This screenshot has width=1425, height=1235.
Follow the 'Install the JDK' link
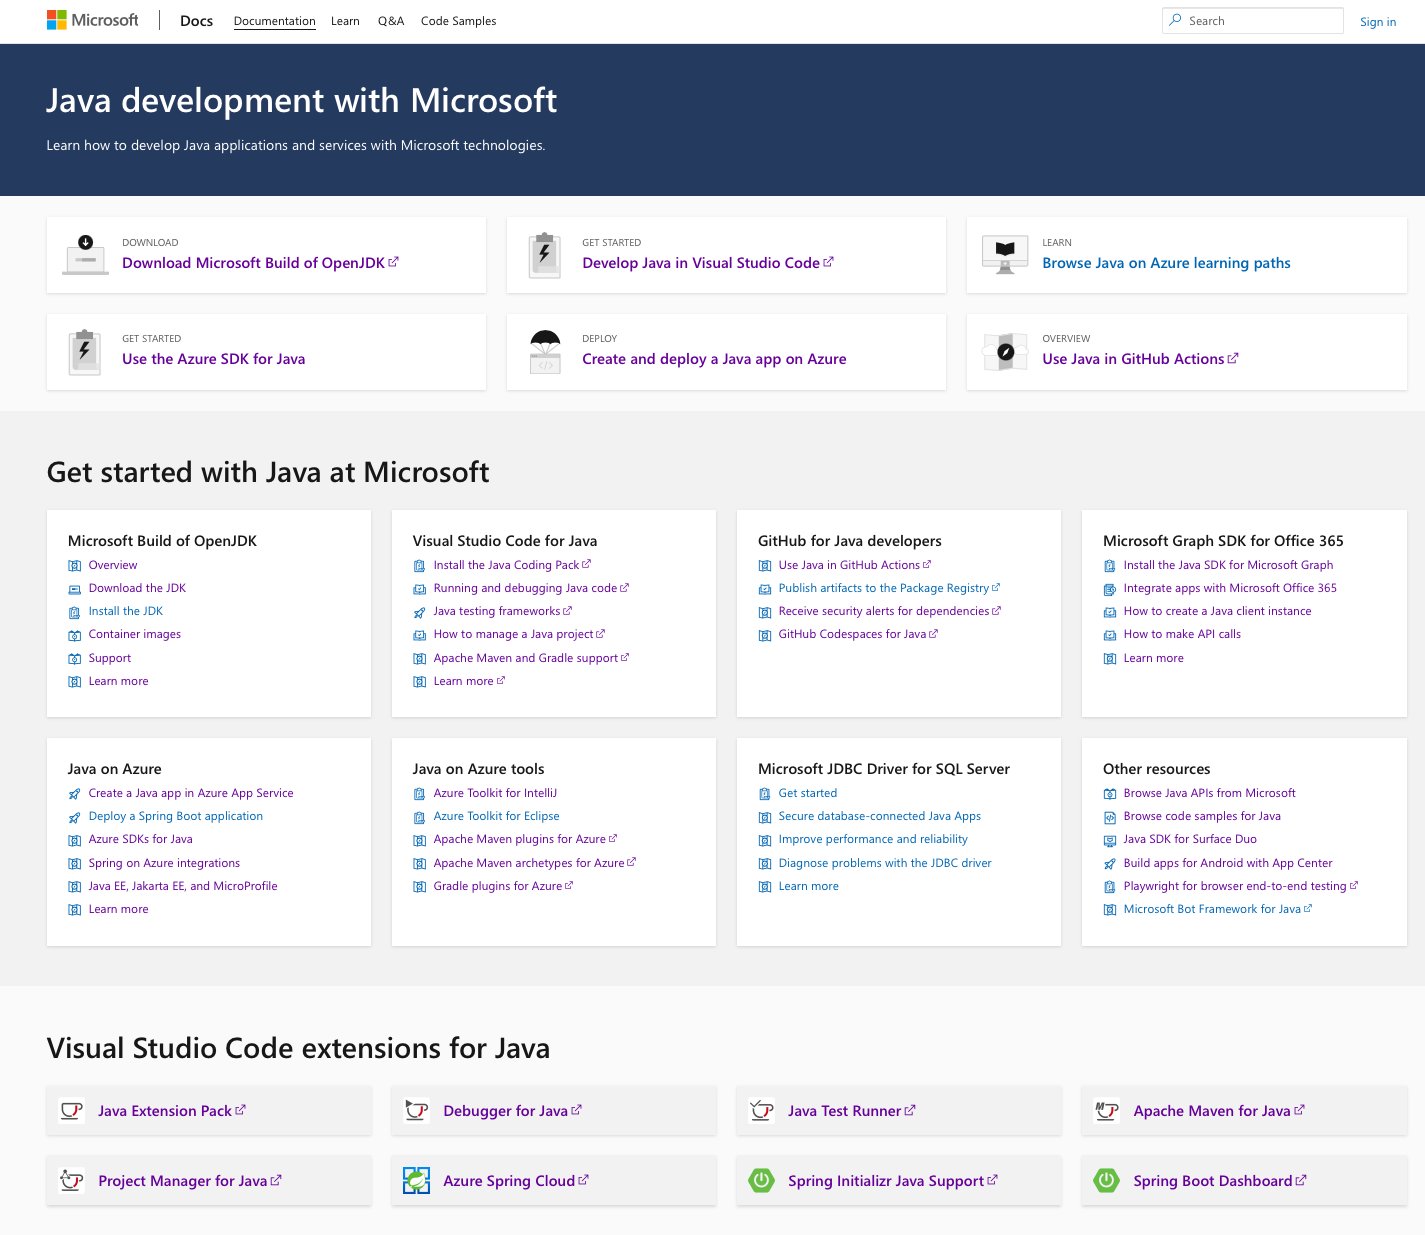pyautogui.click(x=125, y=610)
